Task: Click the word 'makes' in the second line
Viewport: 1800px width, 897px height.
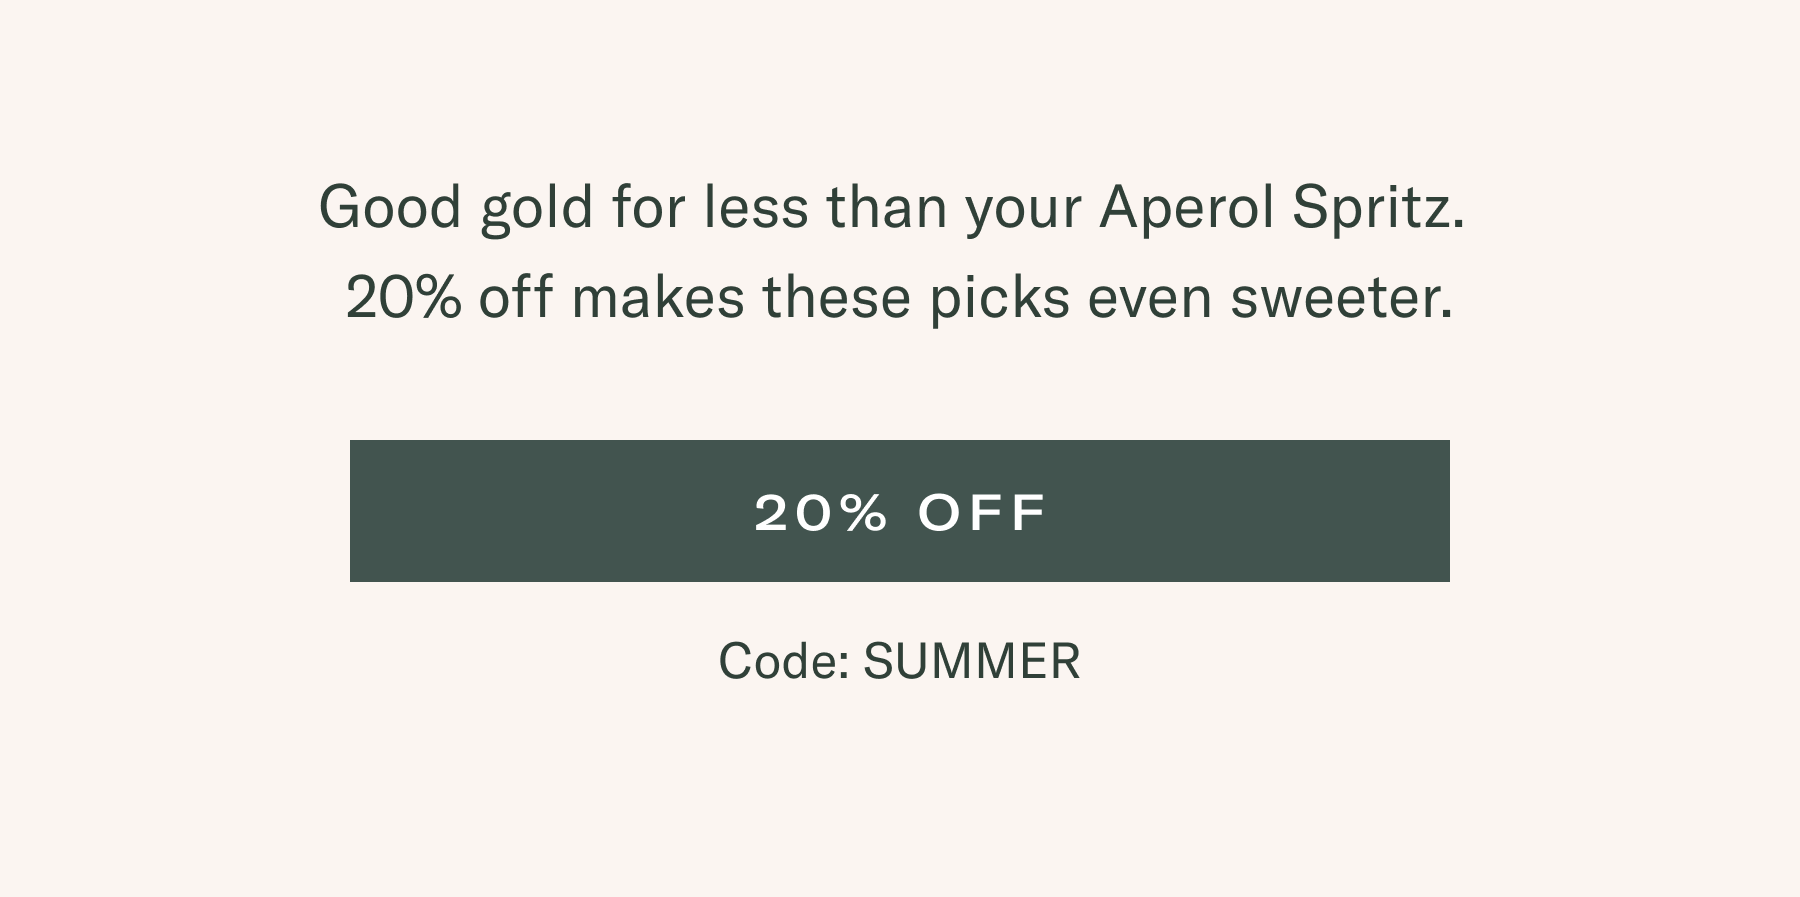Action: (x=658, y=298)
